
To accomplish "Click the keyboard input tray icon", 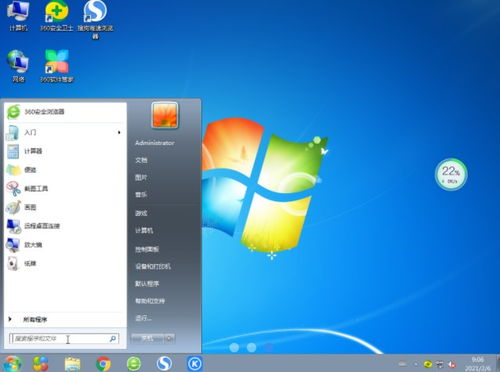I will [403, 364].
